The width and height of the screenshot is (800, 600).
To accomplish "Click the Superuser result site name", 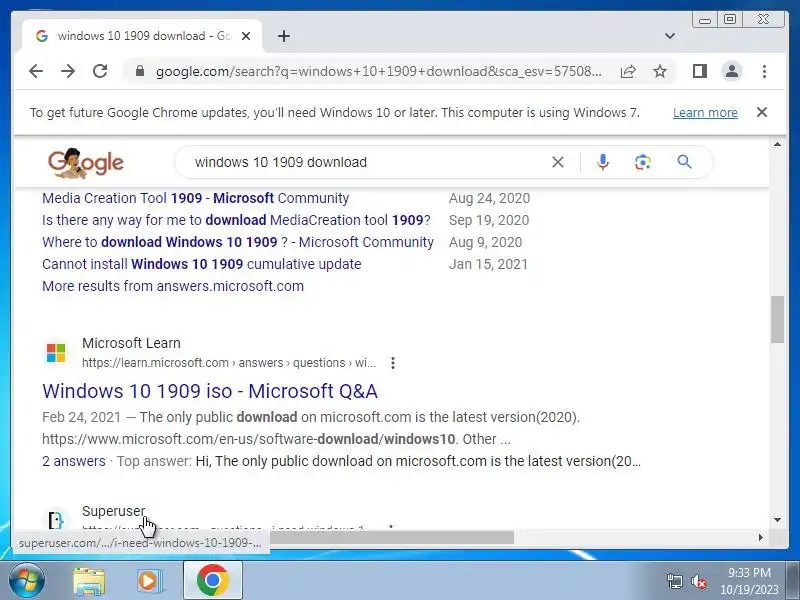I will click(x=113, y=511).
